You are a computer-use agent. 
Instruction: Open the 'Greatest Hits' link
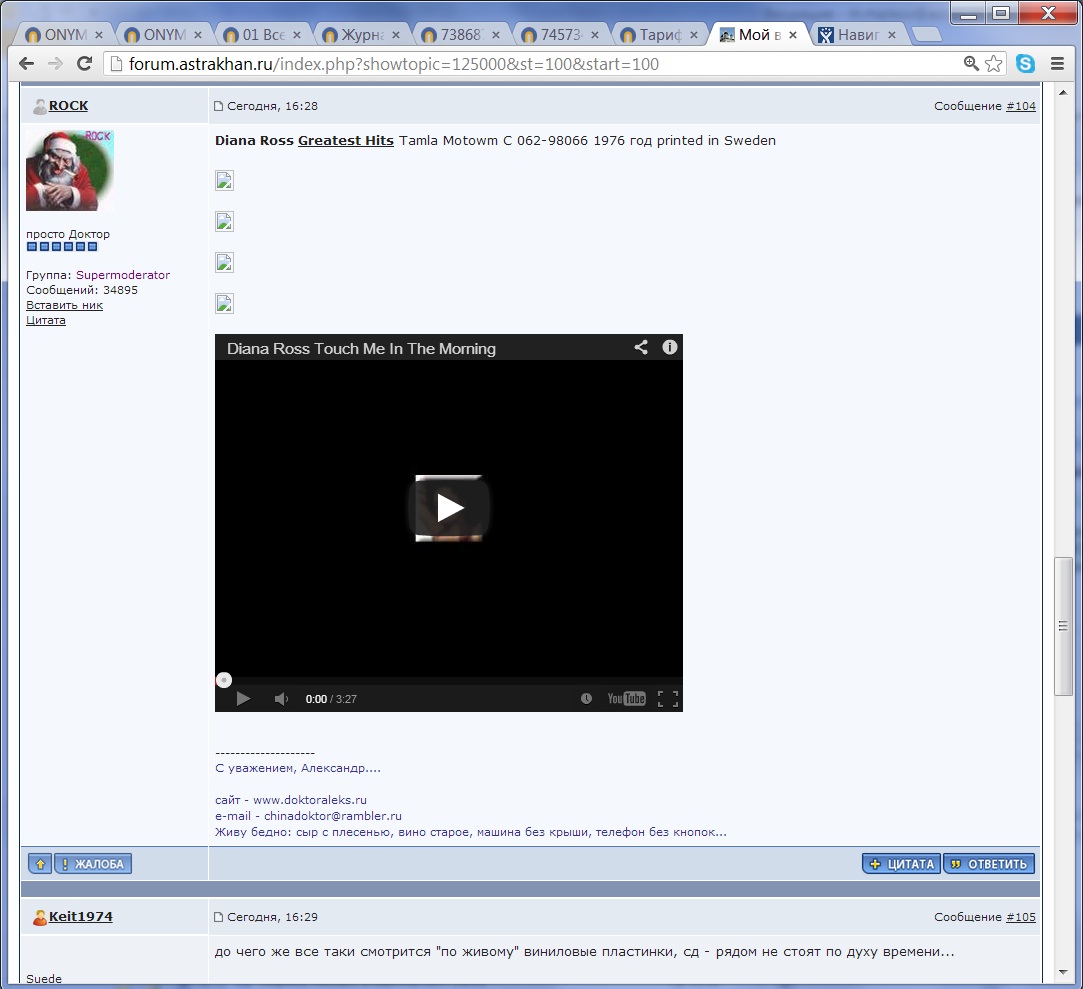click(346, 140)
